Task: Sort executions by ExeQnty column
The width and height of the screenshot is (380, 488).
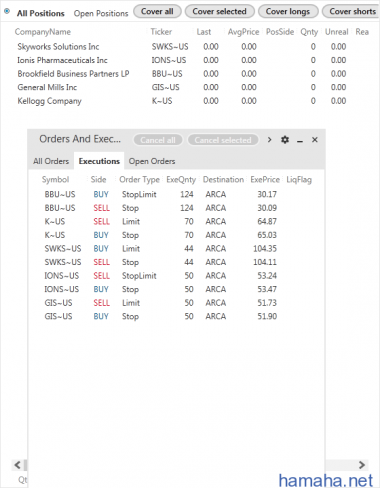Action: tap(181, 180)
